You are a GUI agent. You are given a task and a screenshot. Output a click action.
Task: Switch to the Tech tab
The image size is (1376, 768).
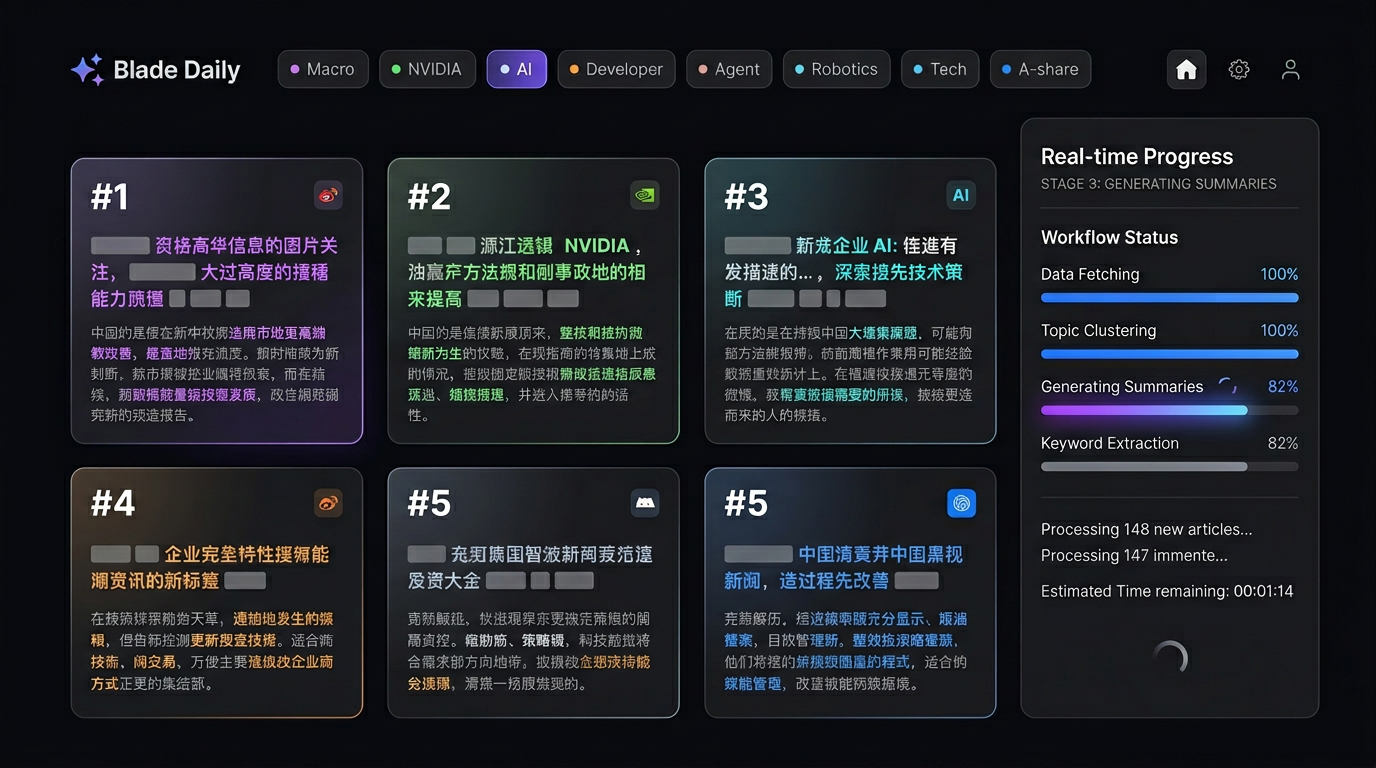[939, 69]
